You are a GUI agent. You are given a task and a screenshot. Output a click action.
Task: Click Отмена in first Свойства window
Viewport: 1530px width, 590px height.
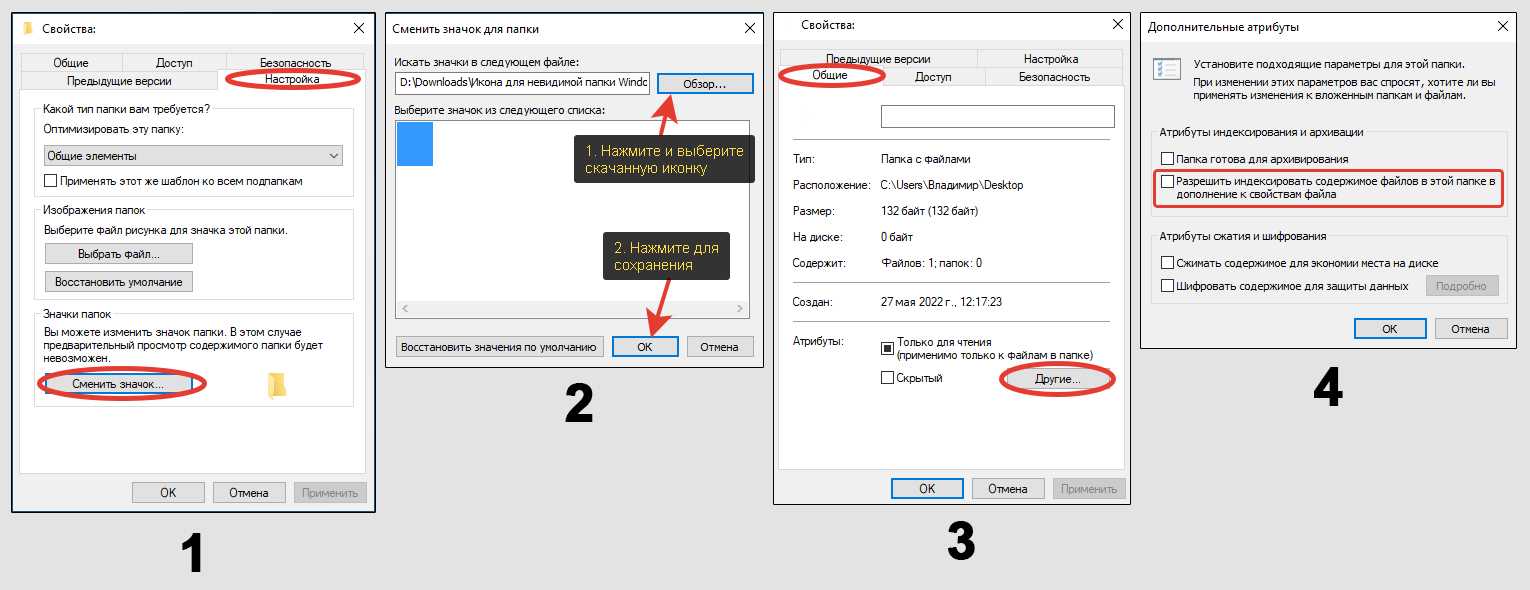[x=249, y=492]
